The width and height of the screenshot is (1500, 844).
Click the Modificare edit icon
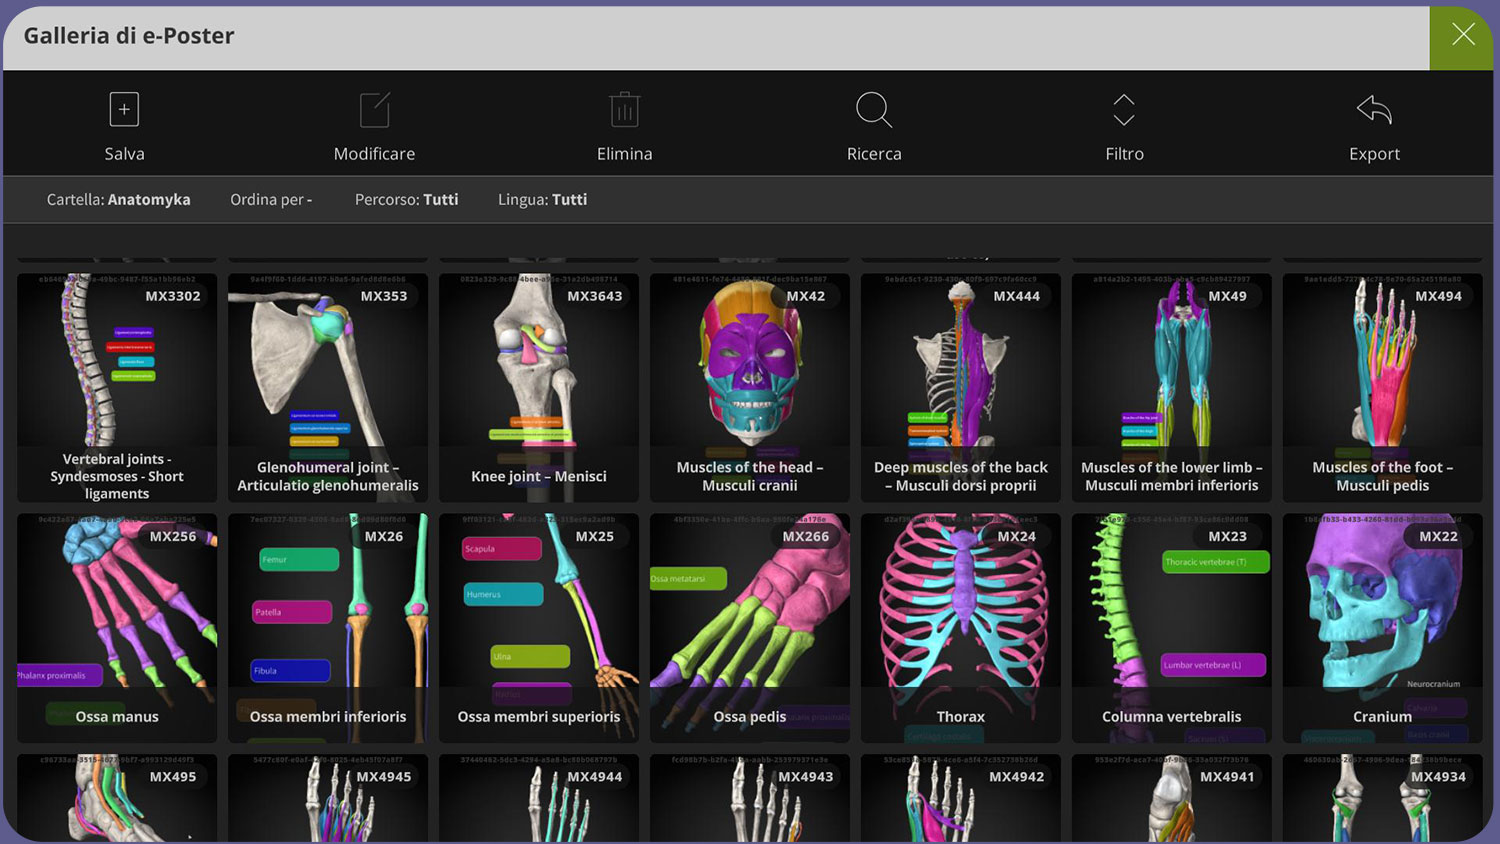(x=375, y=109)
